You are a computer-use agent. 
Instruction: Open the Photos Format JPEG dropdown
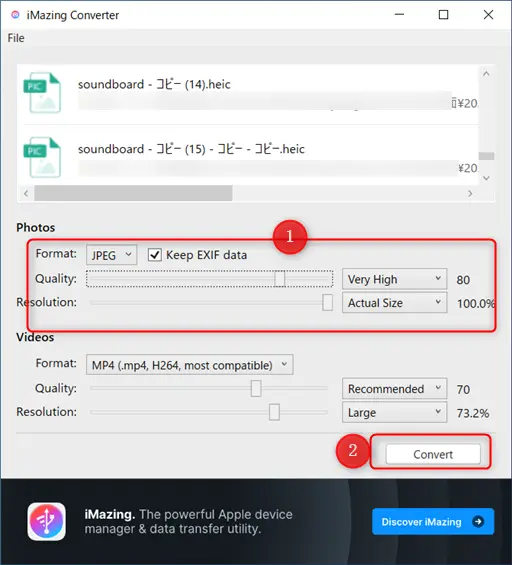click(111, 255)
